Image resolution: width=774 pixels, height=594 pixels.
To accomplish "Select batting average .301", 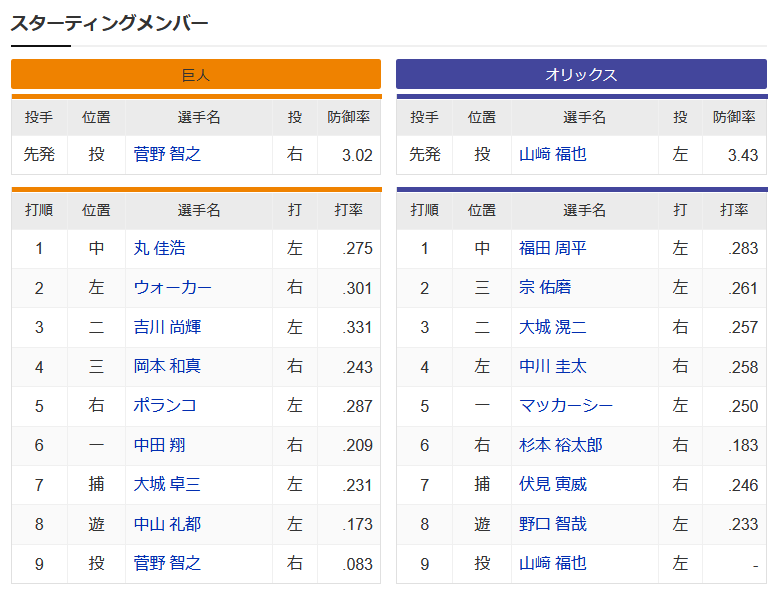I will coord(357,288).
